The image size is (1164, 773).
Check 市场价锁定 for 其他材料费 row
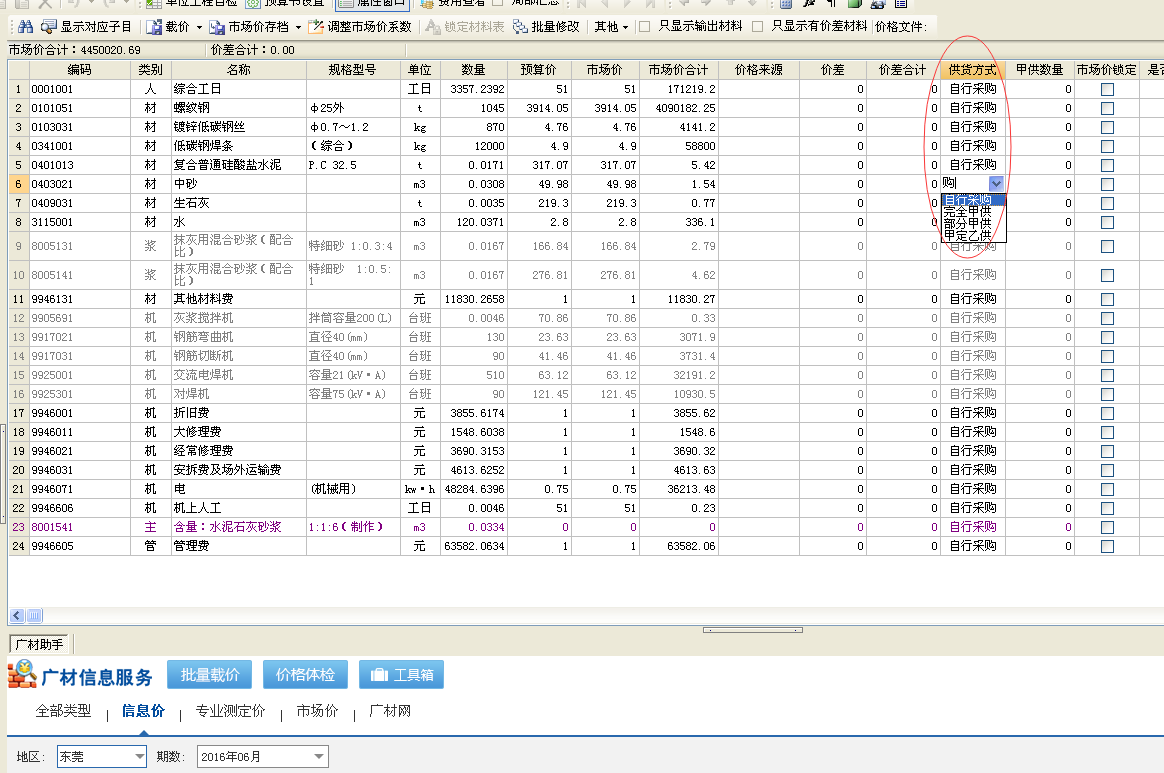(x=1108, y=299)
